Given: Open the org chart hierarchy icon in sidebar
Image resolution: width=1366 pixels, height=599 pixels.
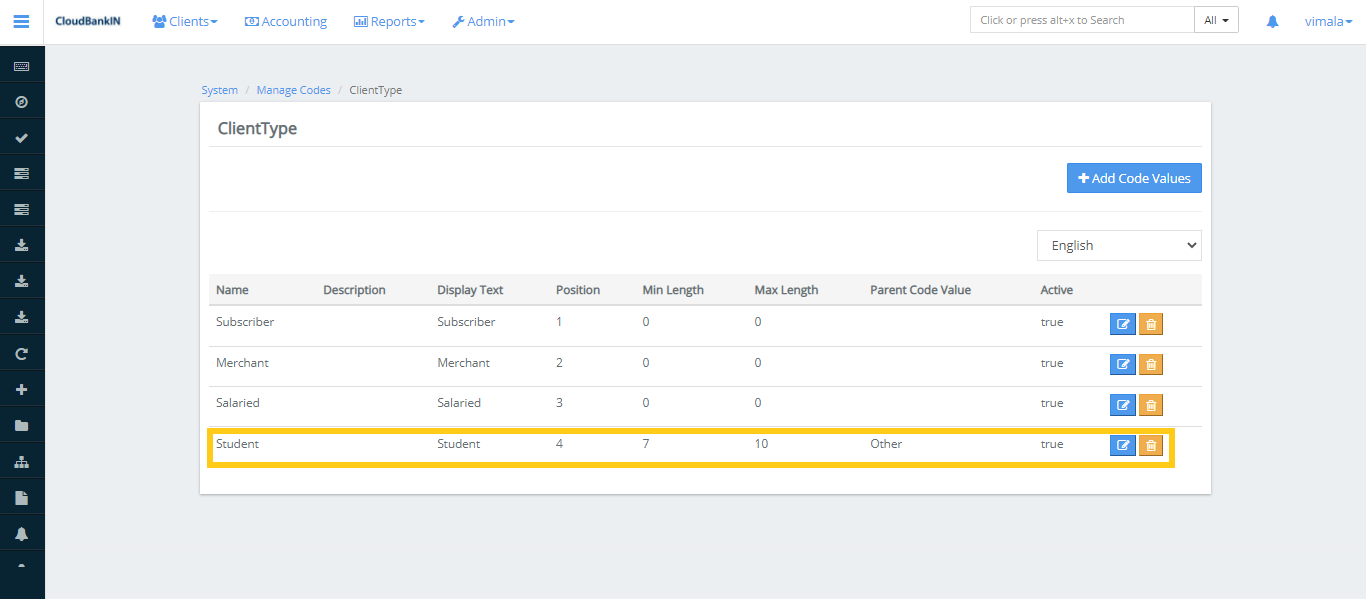Looking at the screenshot, I should 21,461.
